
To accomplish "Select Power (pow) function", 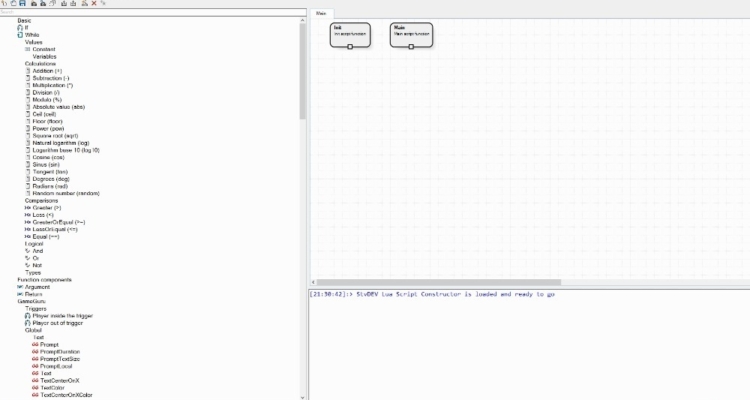I will tap(44, 128).
